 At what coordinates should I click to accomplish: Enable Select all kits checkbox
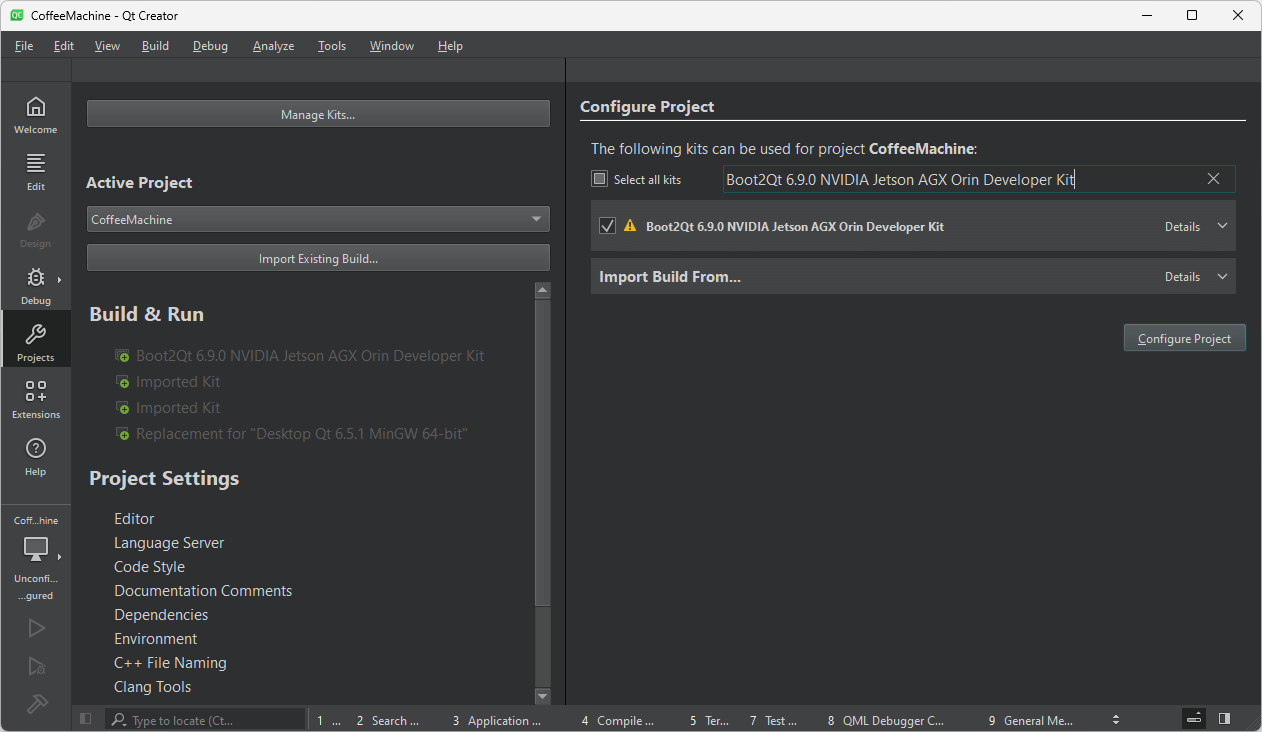(x=600, y=180)
